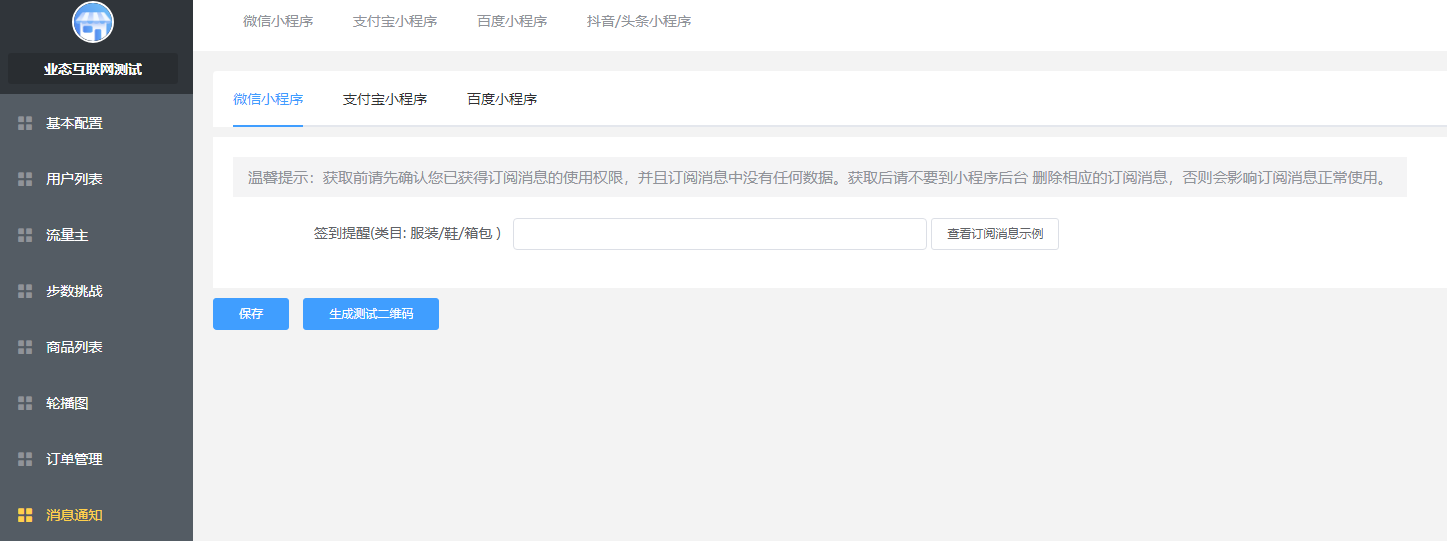Open 抖音/头条小程序 tab
This screenshot has width=1447, height=541.
click(639, 21)
